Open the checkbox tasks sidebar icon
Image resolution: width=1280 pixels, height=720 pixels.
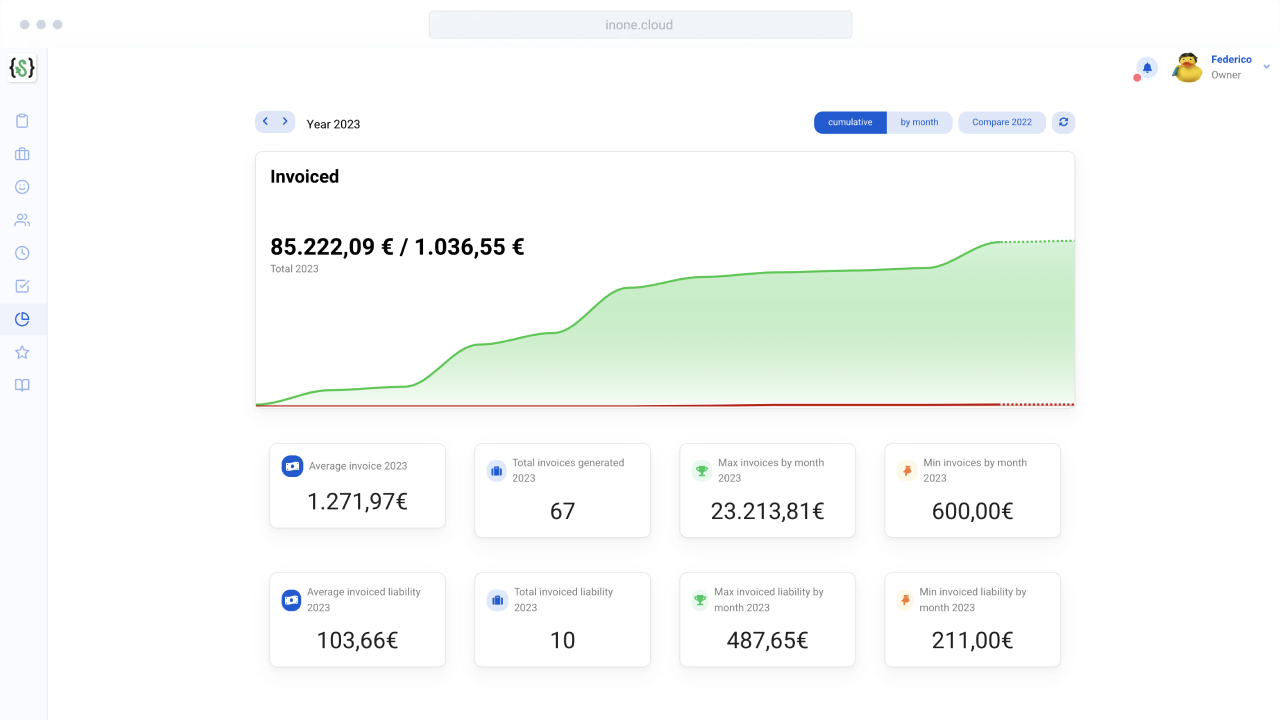point(22,286)
